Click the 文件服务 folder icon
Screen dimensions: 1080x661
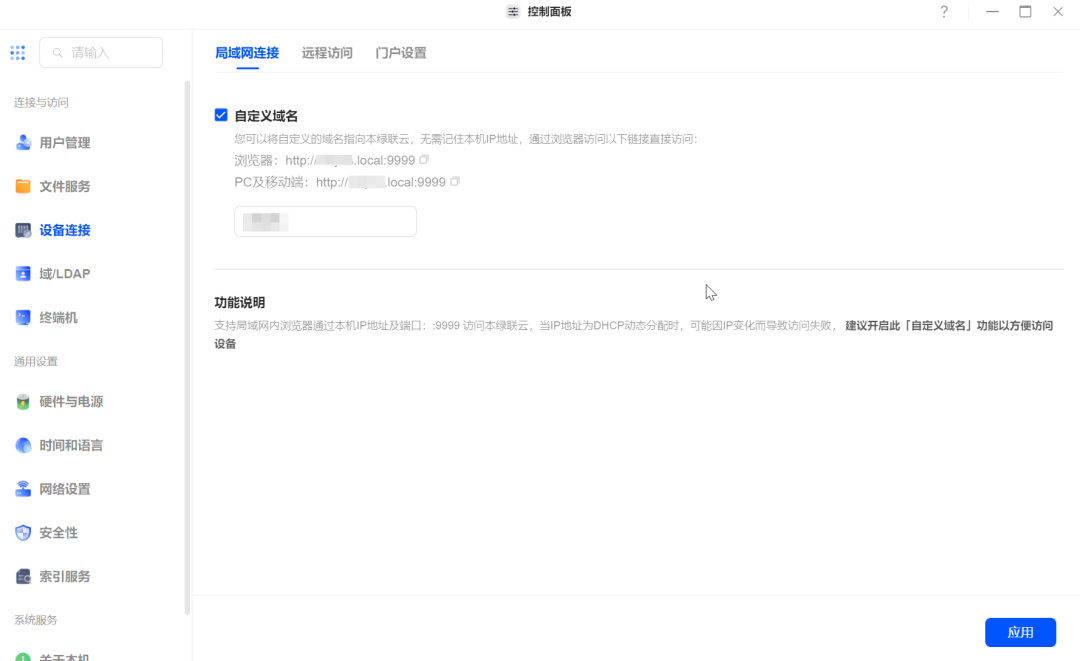[23, 186]
